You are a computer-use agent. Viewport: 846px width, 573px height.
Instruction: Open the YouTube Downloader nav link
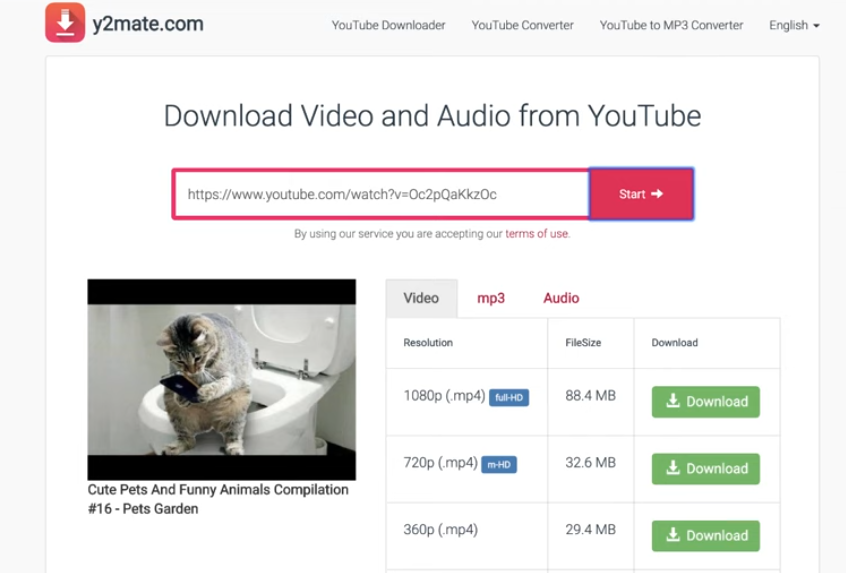click(388, 25)
